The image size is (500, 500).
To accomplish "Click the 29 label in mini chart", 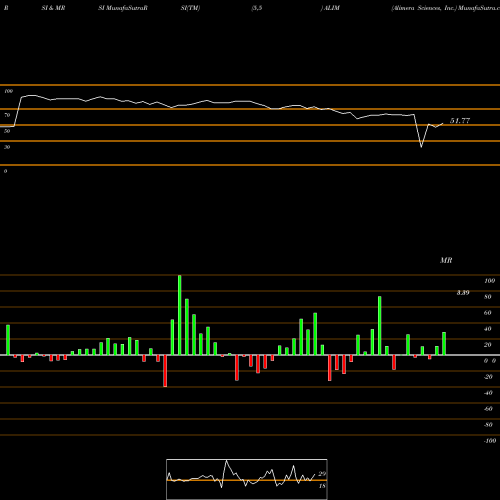I will tap(322, 474).
